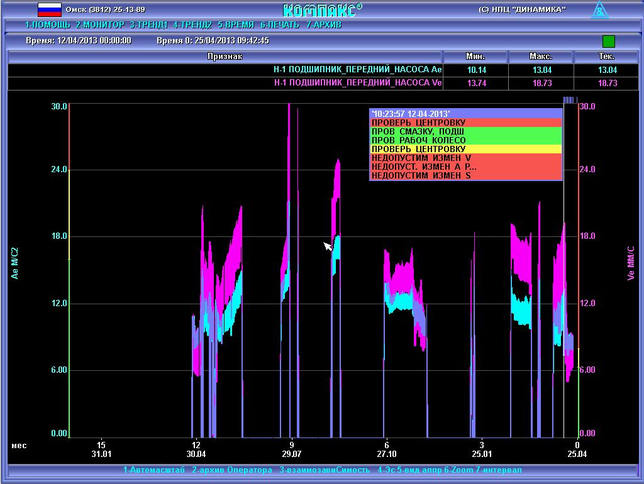Click the КОМПАКС logo in header
This screenshot has height=484, width=644.
[321, 10]
